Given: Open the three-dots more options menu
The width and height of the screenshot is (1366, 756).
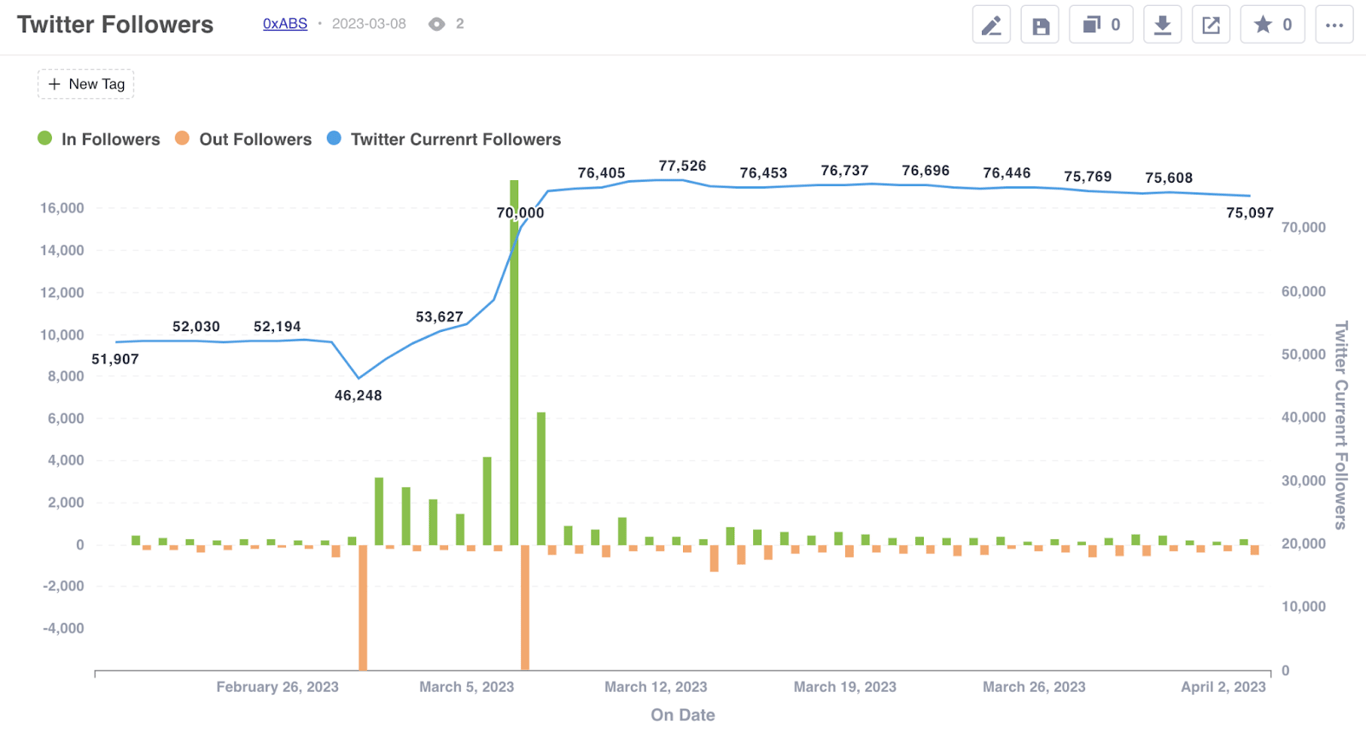Looking at the screenshot, I should [x=1335, y=25].
